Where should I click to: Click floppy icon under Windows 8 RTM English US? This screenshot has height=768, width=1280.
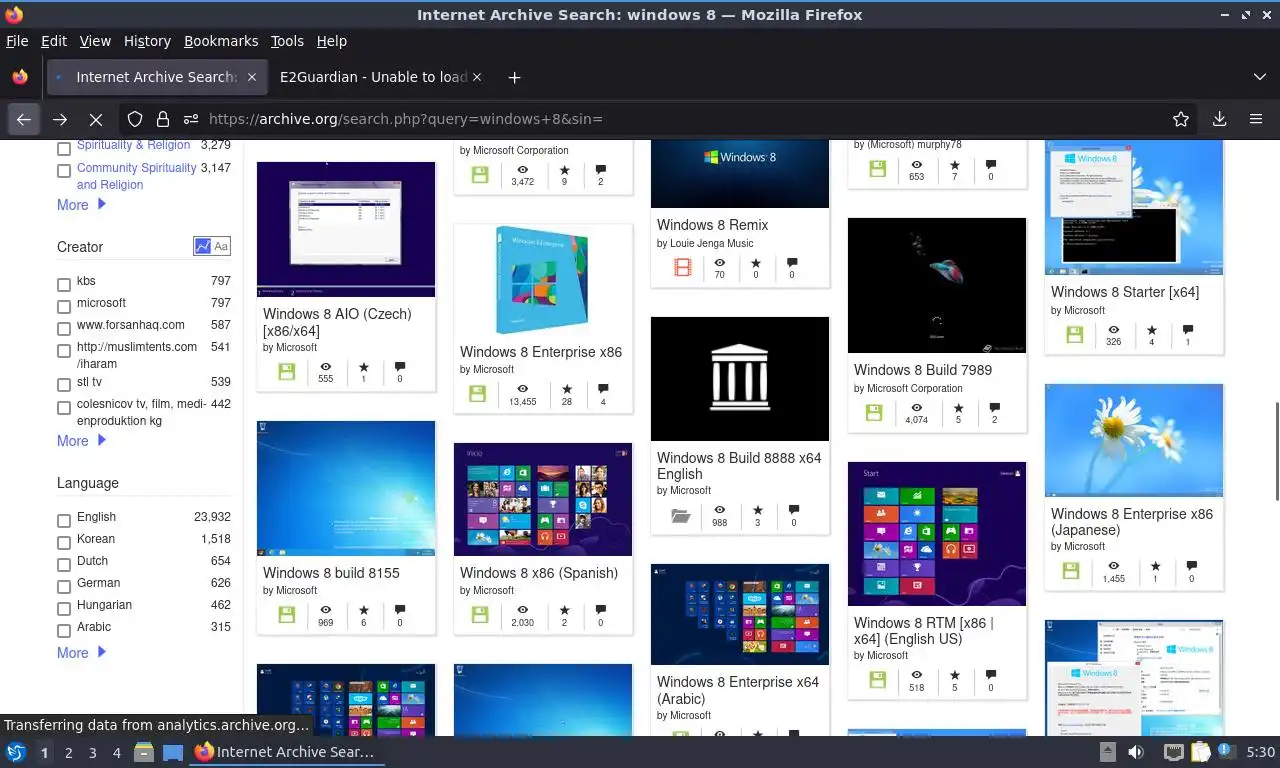(x=878, y=680)
